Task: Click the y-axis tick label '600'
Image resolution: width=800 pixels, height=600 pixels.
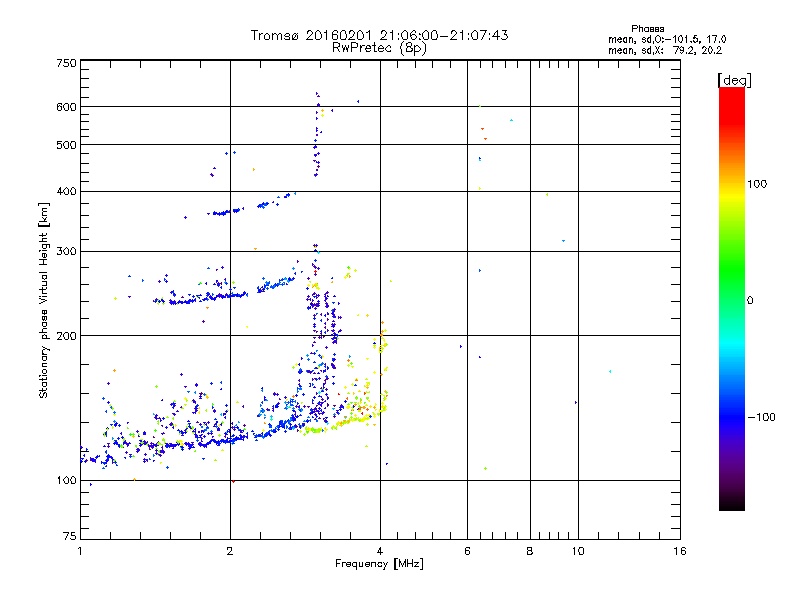Action: (x=67, y=107)
